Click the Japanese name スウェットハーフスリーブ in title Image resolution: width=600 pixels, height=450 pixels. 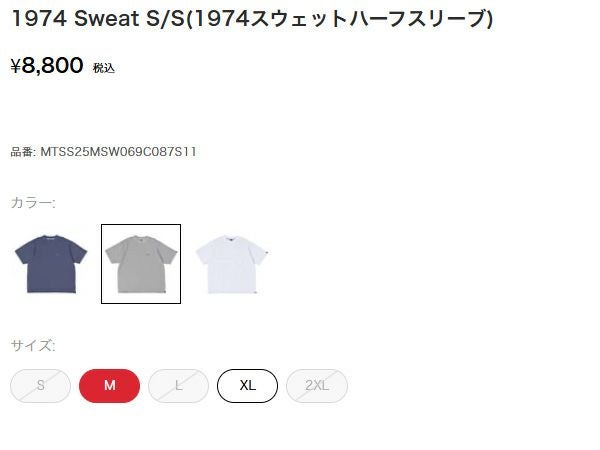(x=369, y=18)
